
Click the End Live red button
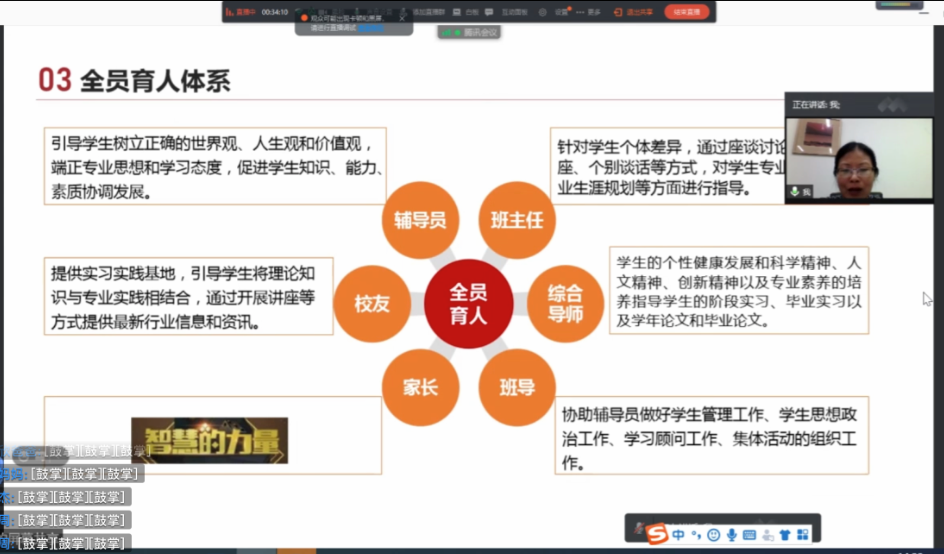click(687, 12)
